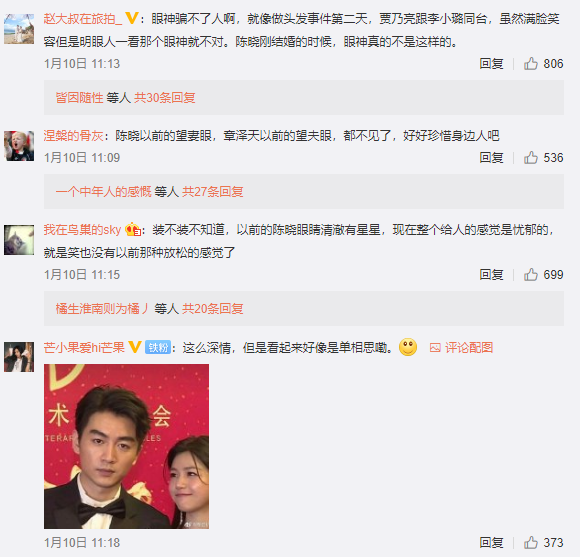Viewport: 580px width, 557px height.
Task: Enlarge the red carpet comment photo
Action: pyautogui.click(x=127, y=446)
